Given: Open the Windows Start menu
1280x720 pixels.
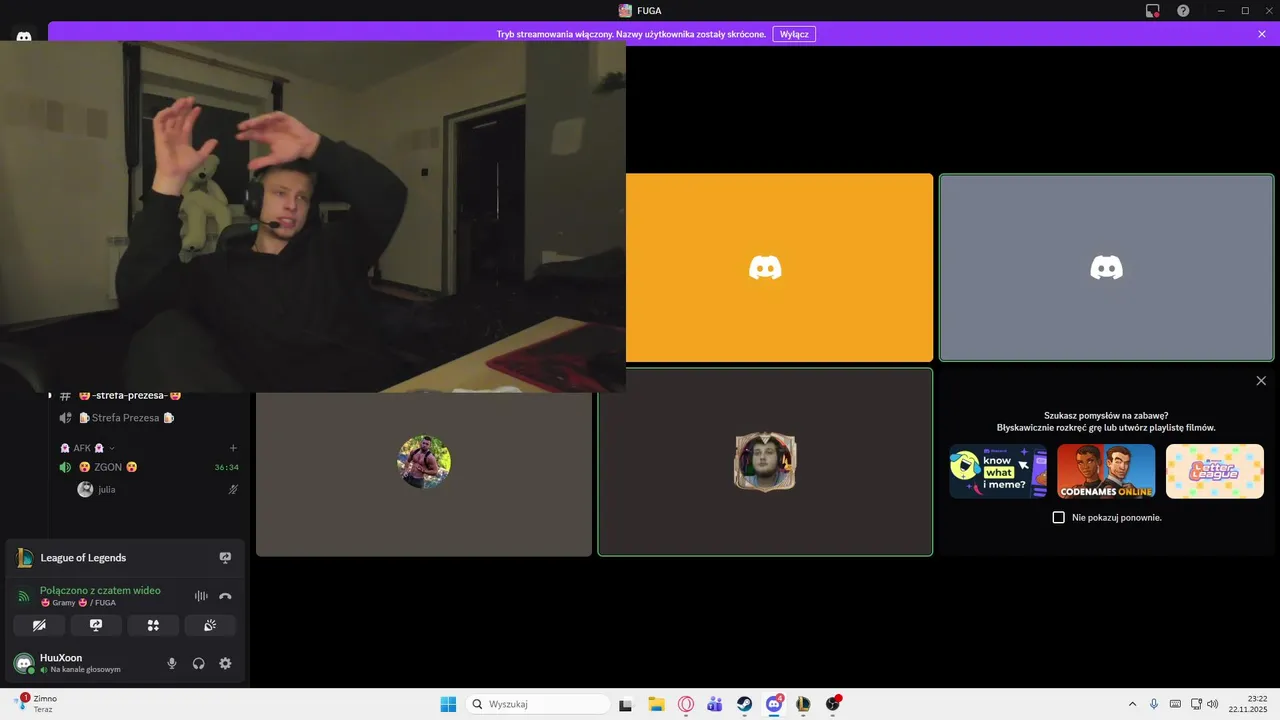Looking at the screenshot, I should (448, 704).
